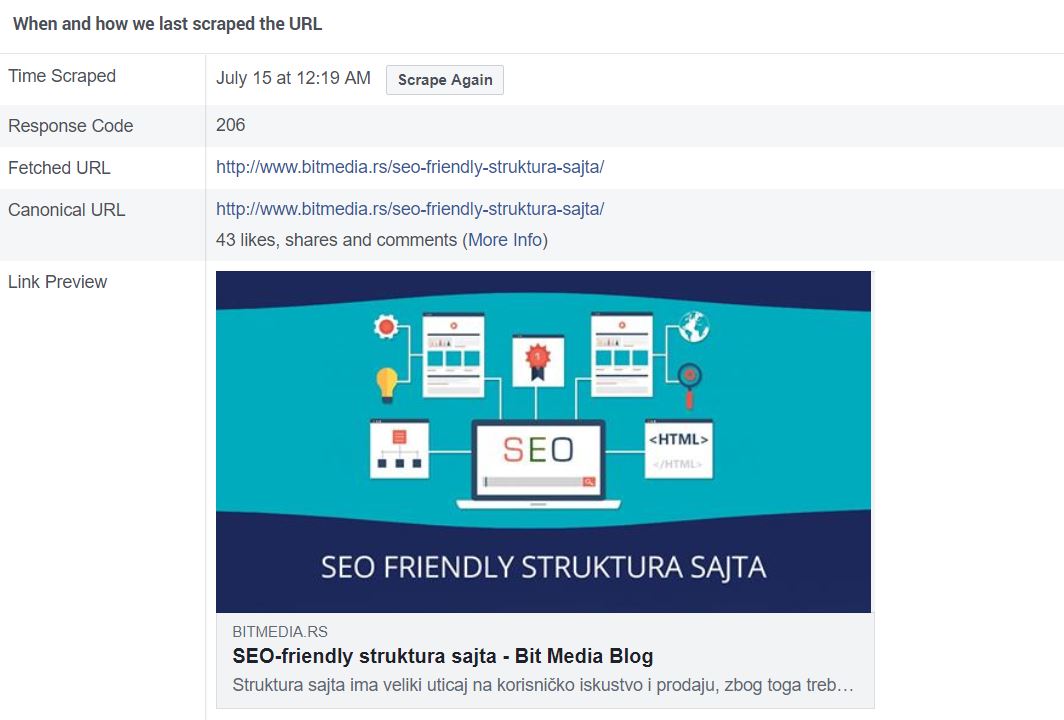
Task: Click the Scrape Again button
Action: (x=445, y=80)
